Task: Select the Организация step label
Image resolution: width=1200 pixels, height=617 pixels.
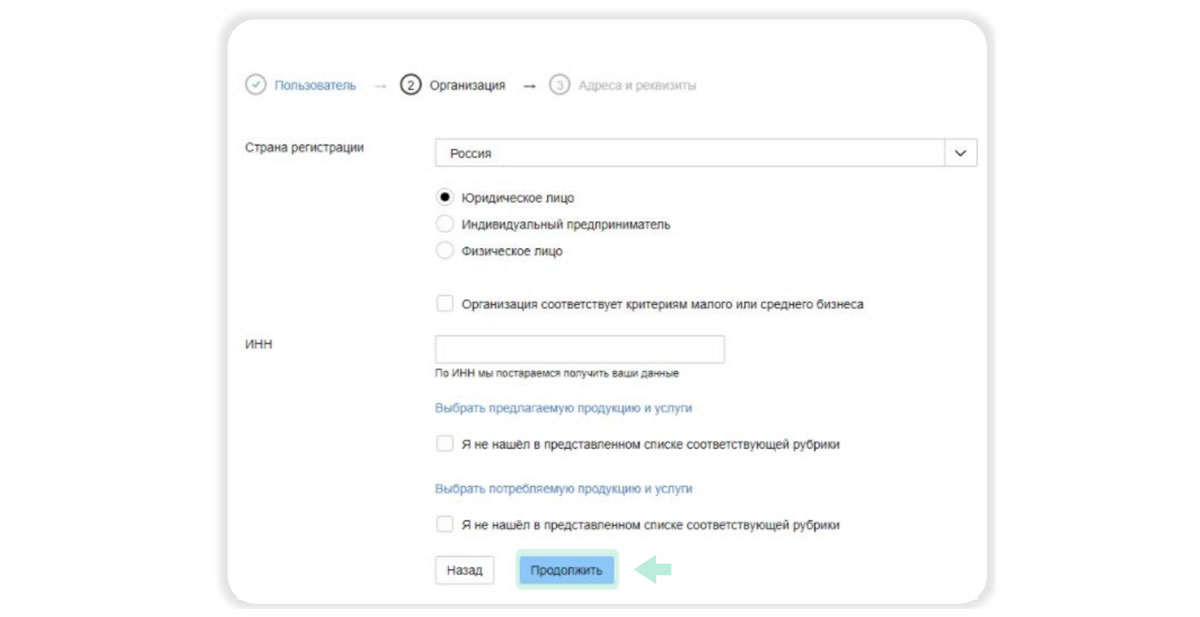Action: (467, 86)
